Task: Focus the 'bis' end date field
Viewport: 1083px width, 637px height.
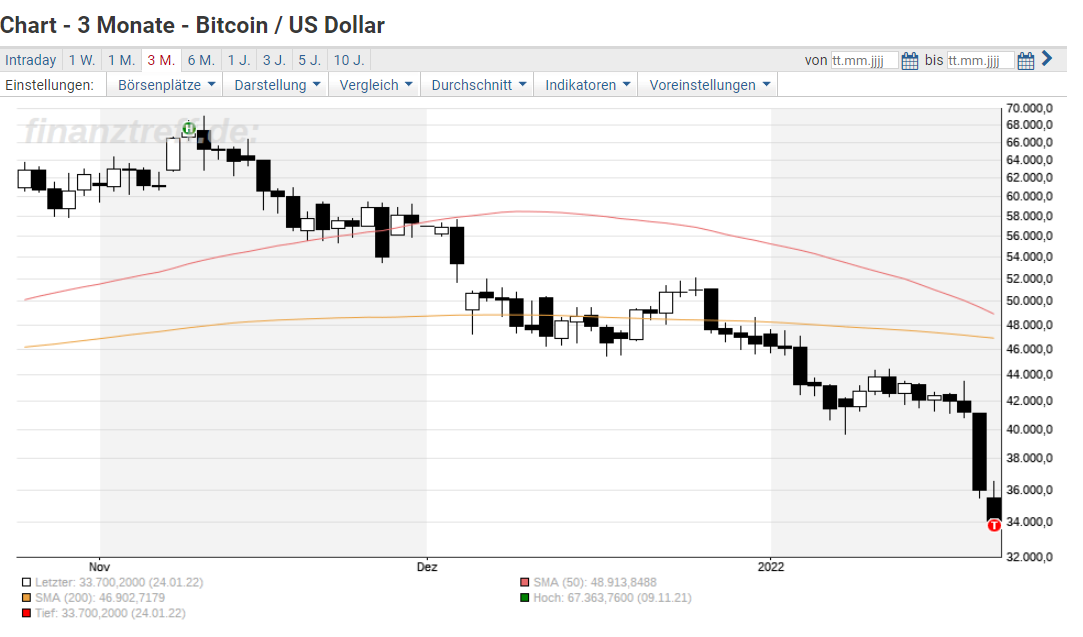Action: pos(980,61)
